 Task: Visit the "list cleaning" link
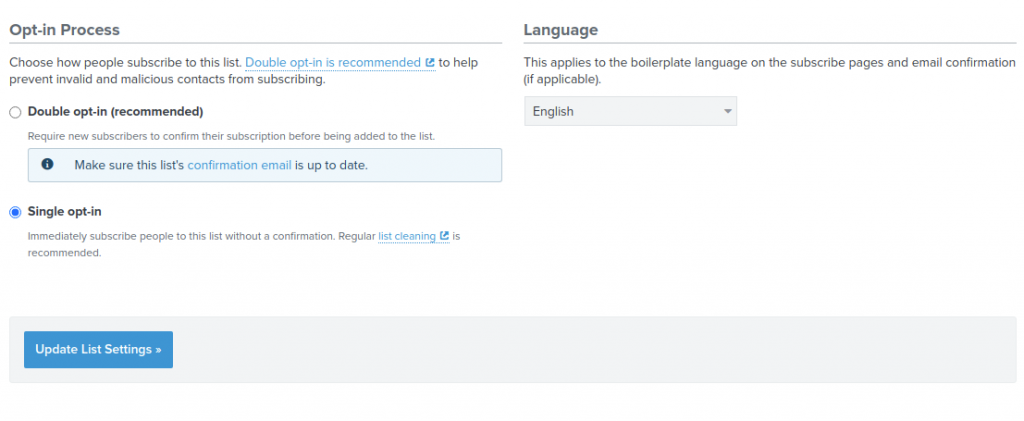coord(407,236)
